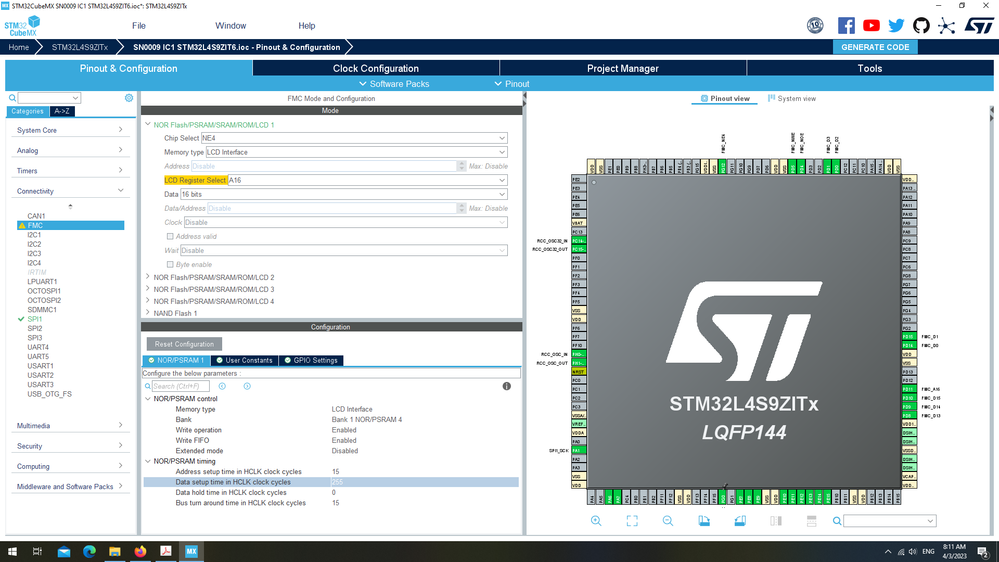Expand NOR Flash/PSRAM/SRAM/ROM/LCD 3
The width and height of the screenshot is (999, 562).
(148, 289)
